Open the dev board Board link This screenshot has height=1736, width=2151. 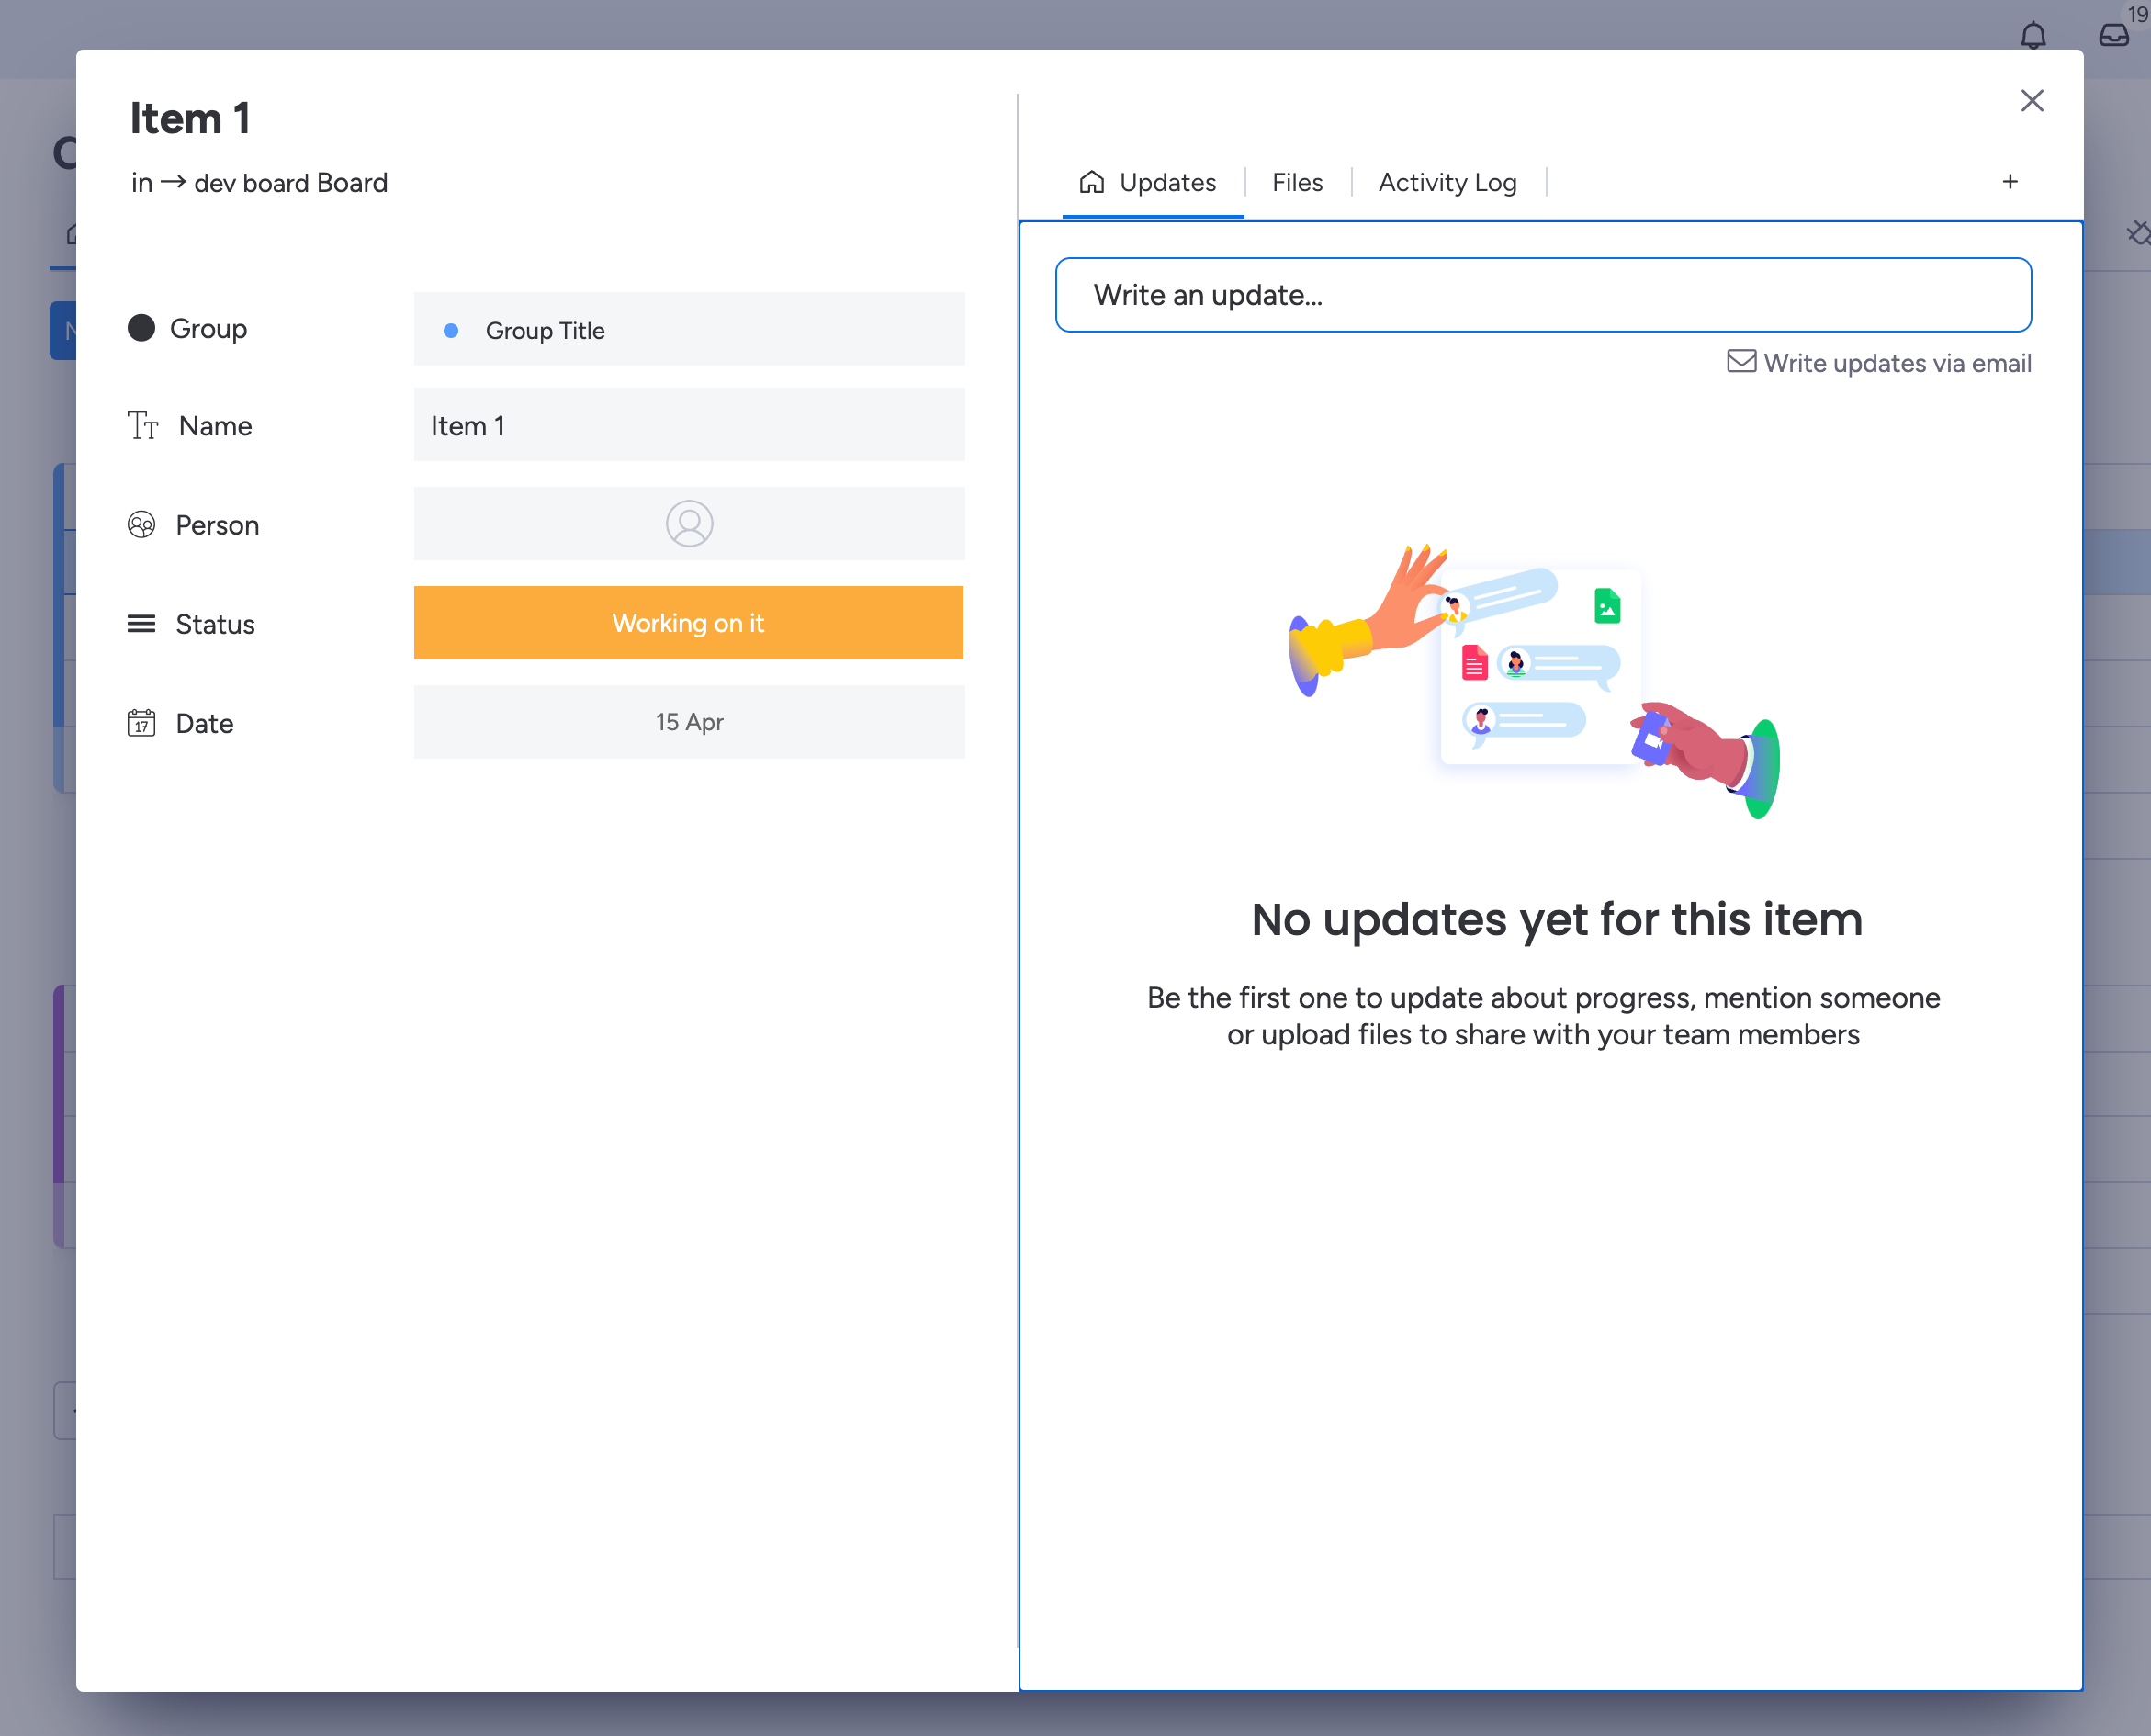point(290,183)
